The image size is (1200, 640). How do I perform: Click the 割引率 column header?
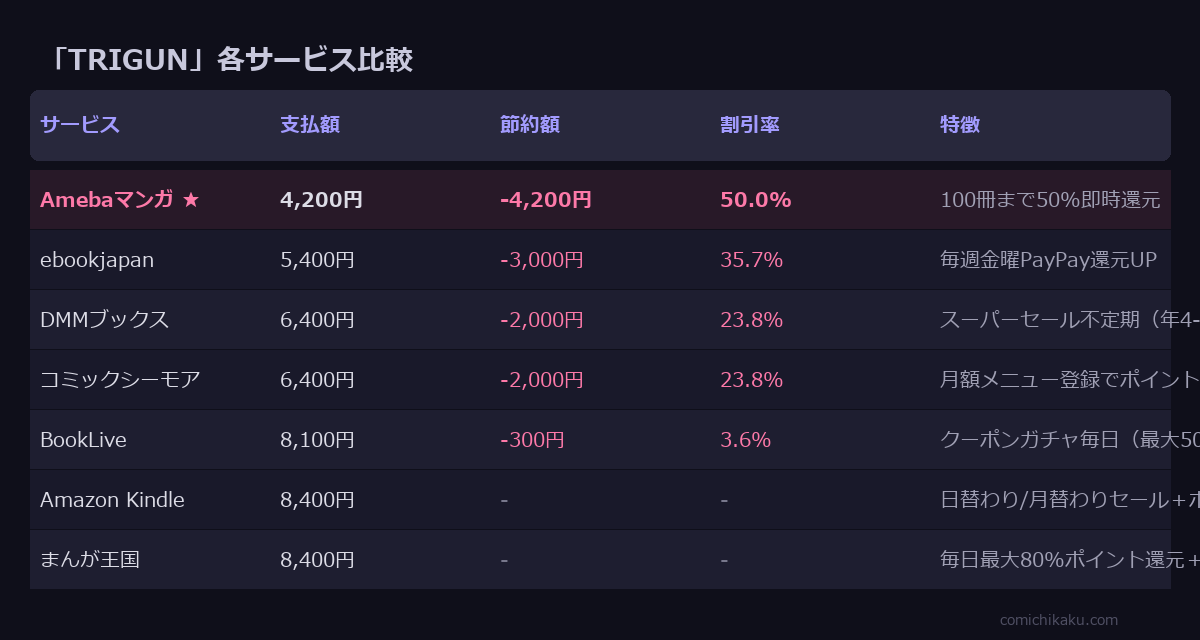[750, 125]
